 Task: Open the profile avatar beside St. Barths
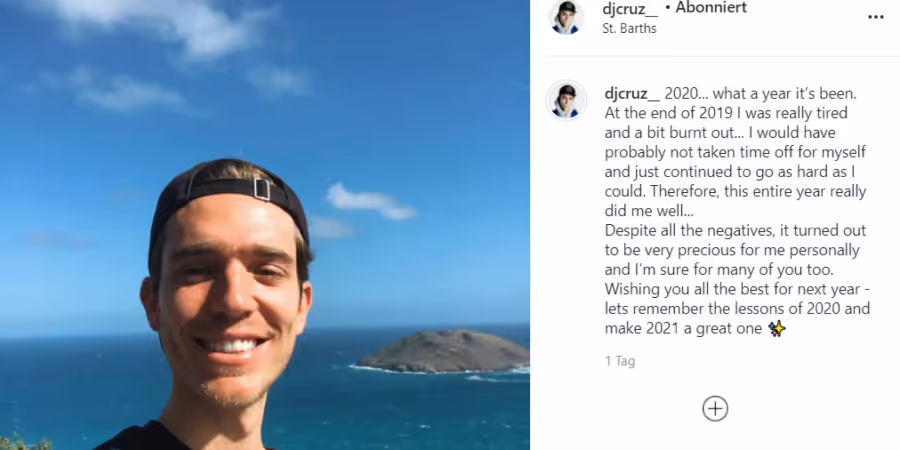[567, 16]
